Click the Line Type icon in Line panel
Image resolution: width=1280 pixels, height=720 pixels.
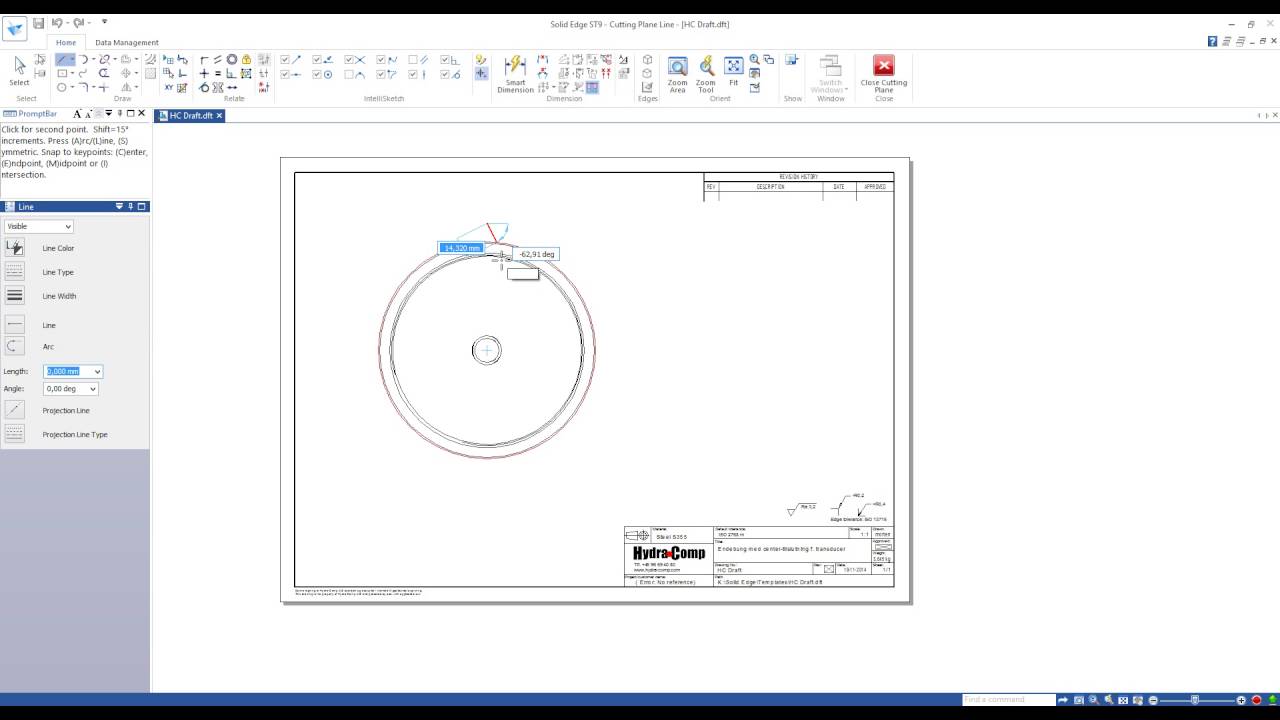point(14,272)
